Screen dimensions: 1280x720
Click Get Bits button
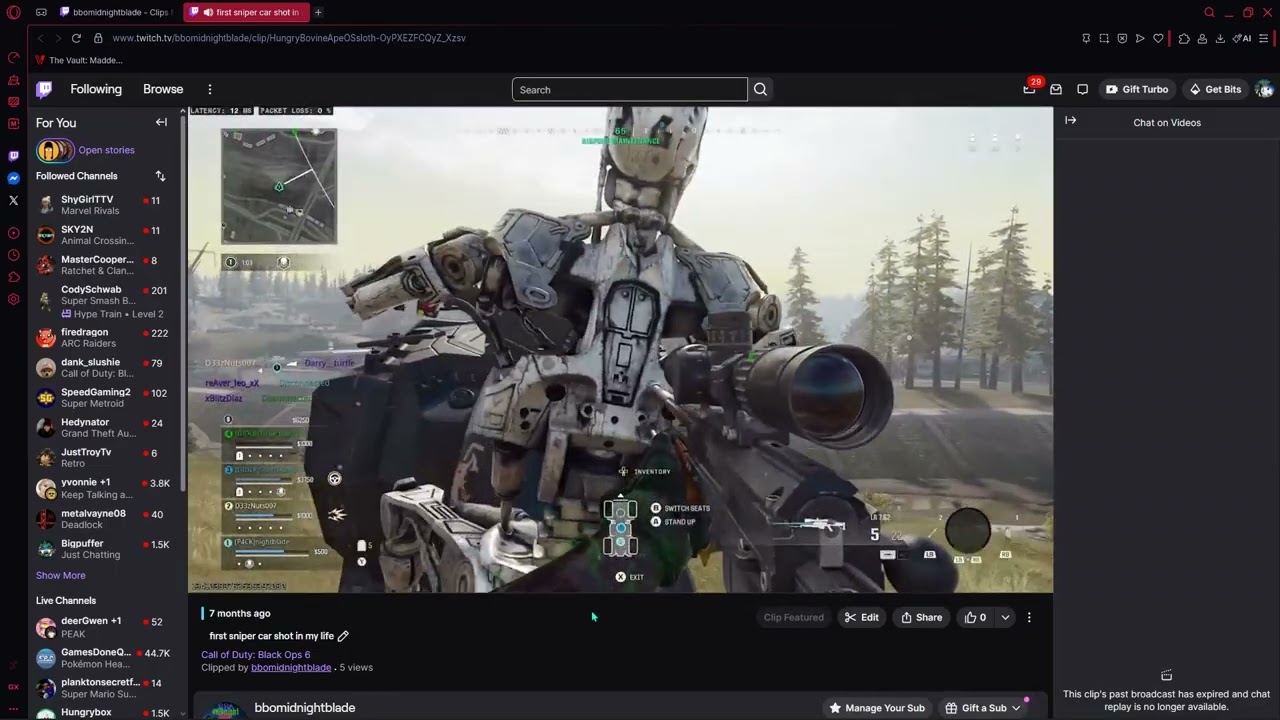click(1214, 89)
